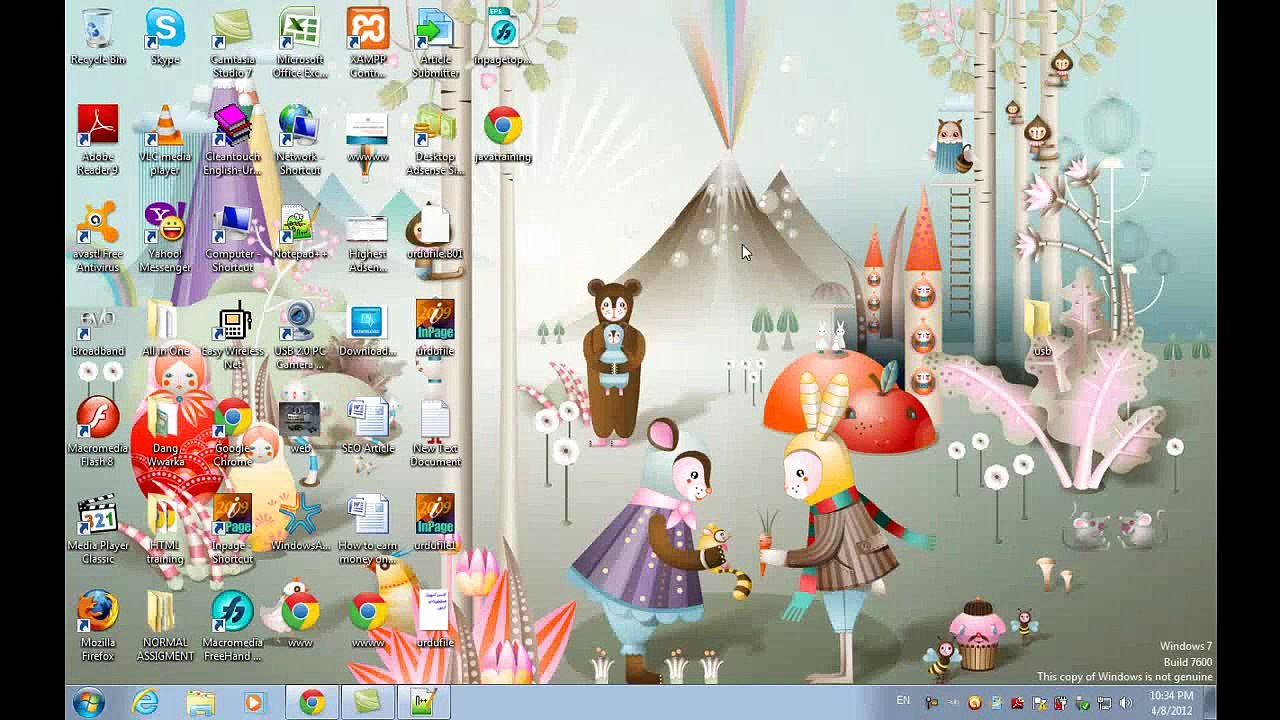
Task: Open avast orange tray icon
Action: pos(975,703)
